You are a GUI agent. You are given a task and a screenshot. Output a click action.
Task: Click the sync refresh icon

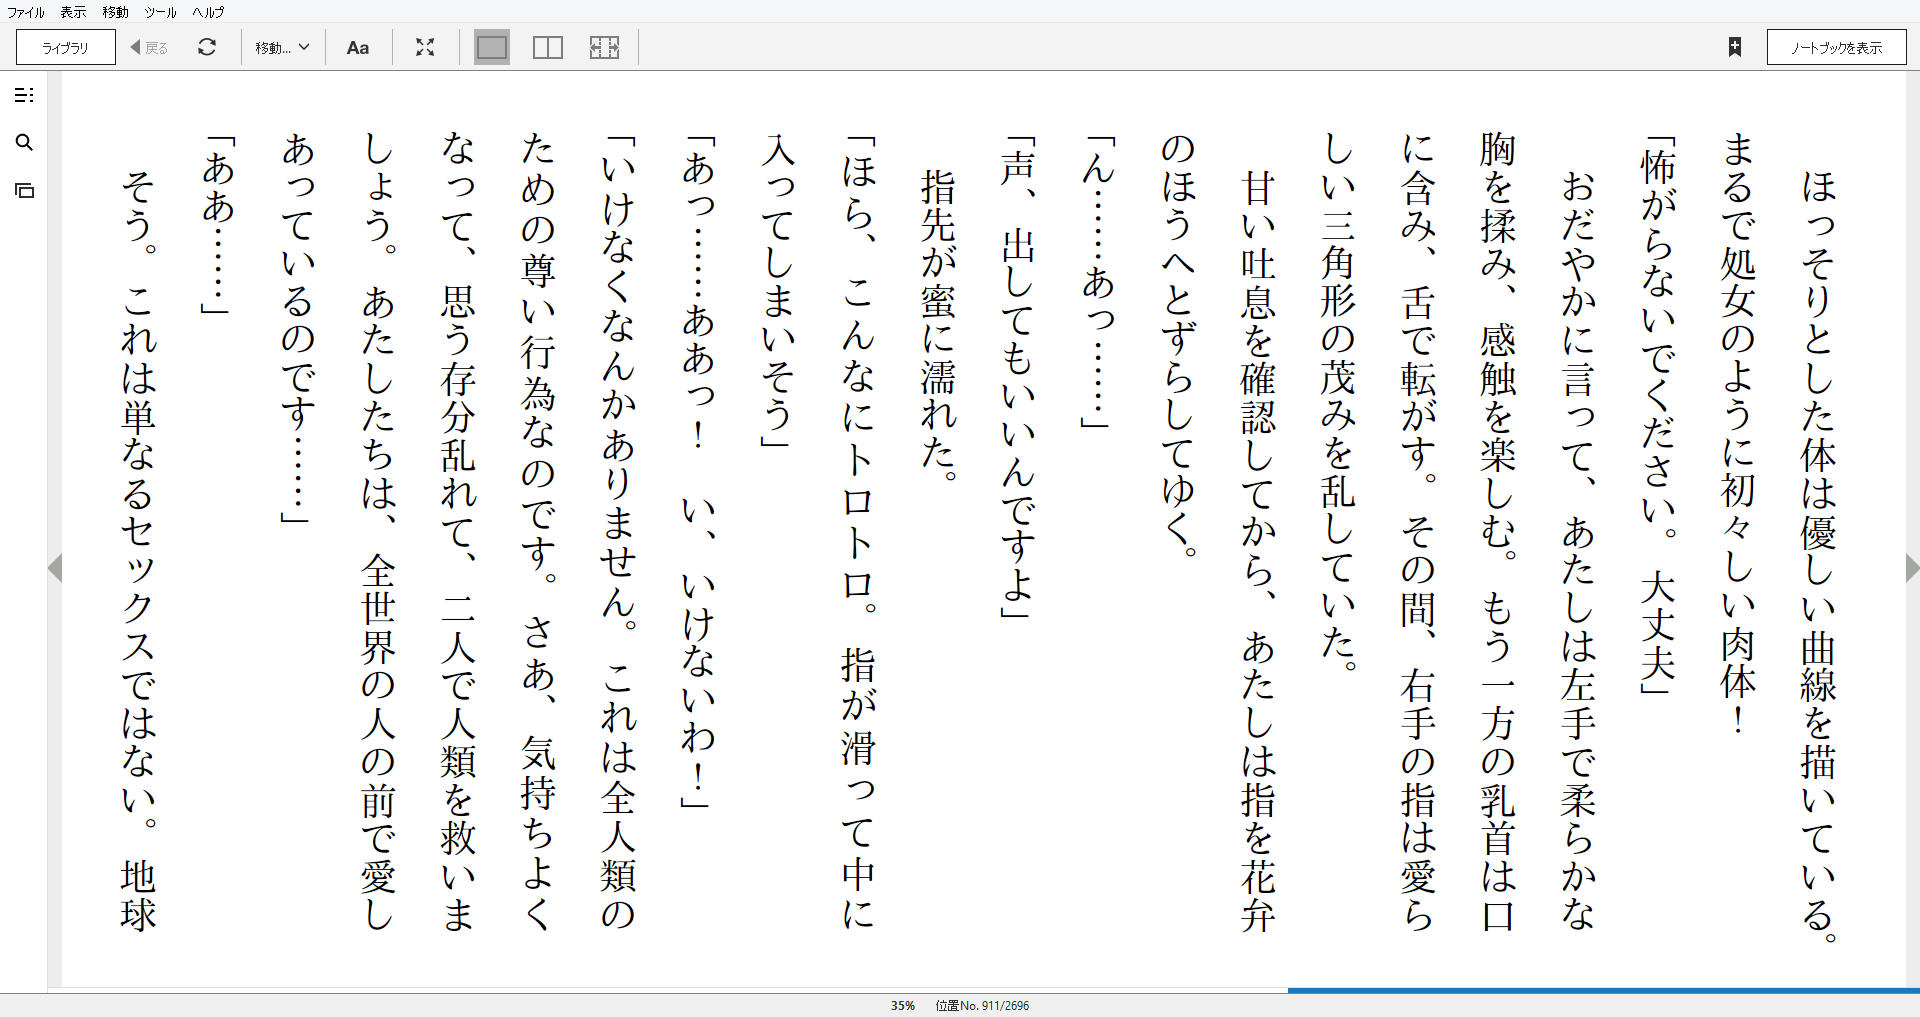pos(207,47)
